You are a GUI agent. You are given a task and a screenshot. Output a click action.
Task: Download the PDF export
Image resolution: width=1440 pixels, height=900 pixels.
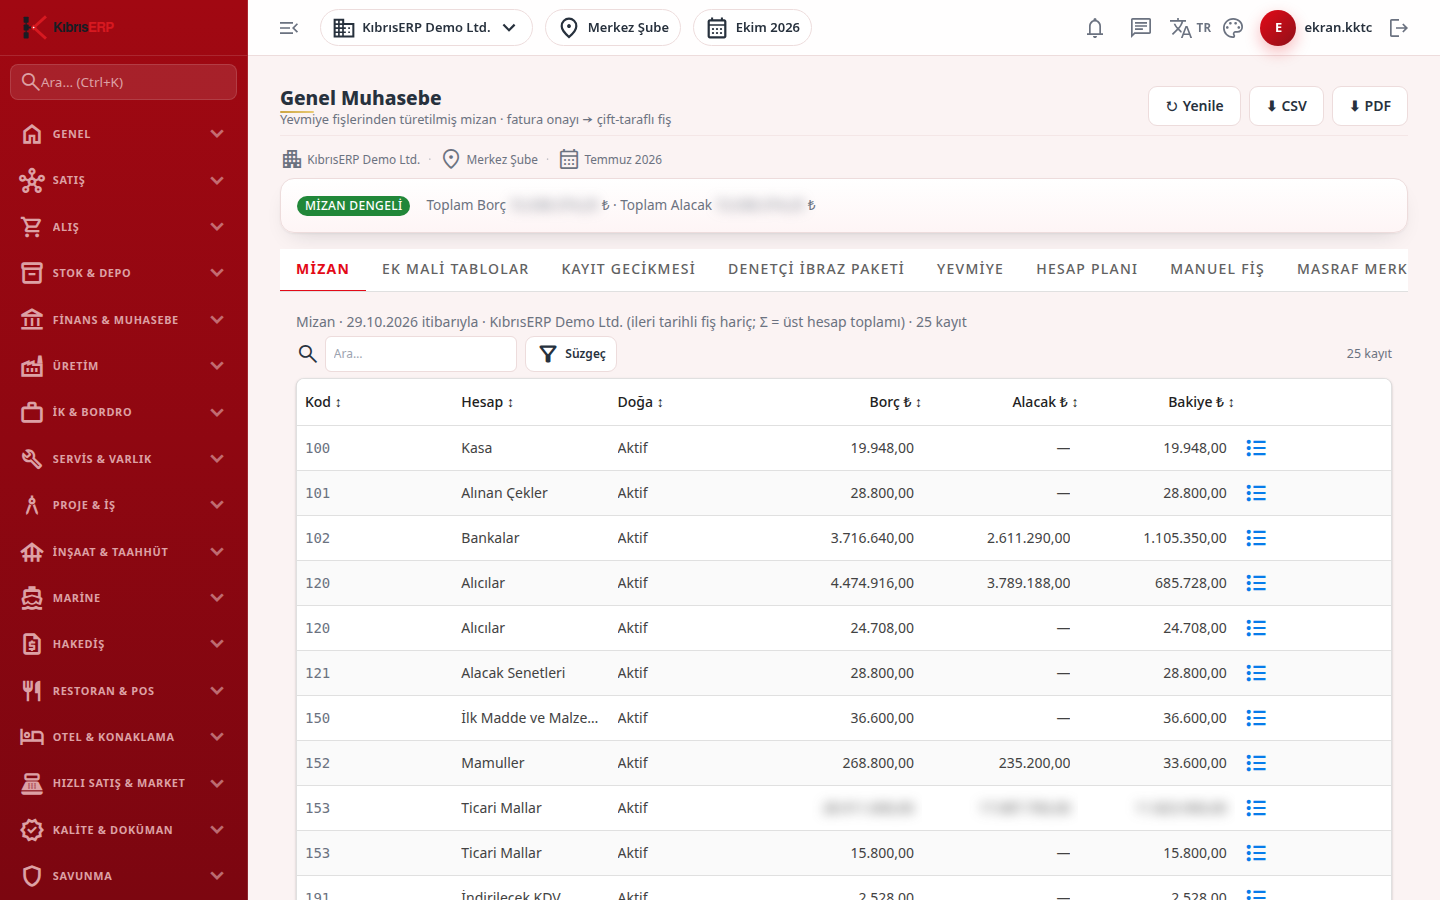tap(1370, 106)
